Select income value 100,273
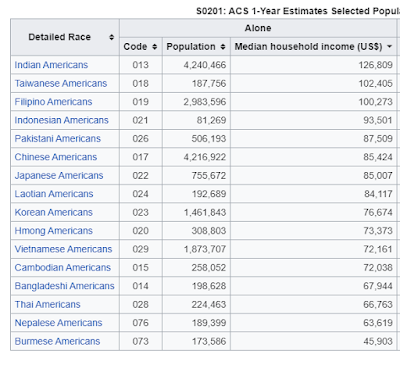 (x=375, y=102)
